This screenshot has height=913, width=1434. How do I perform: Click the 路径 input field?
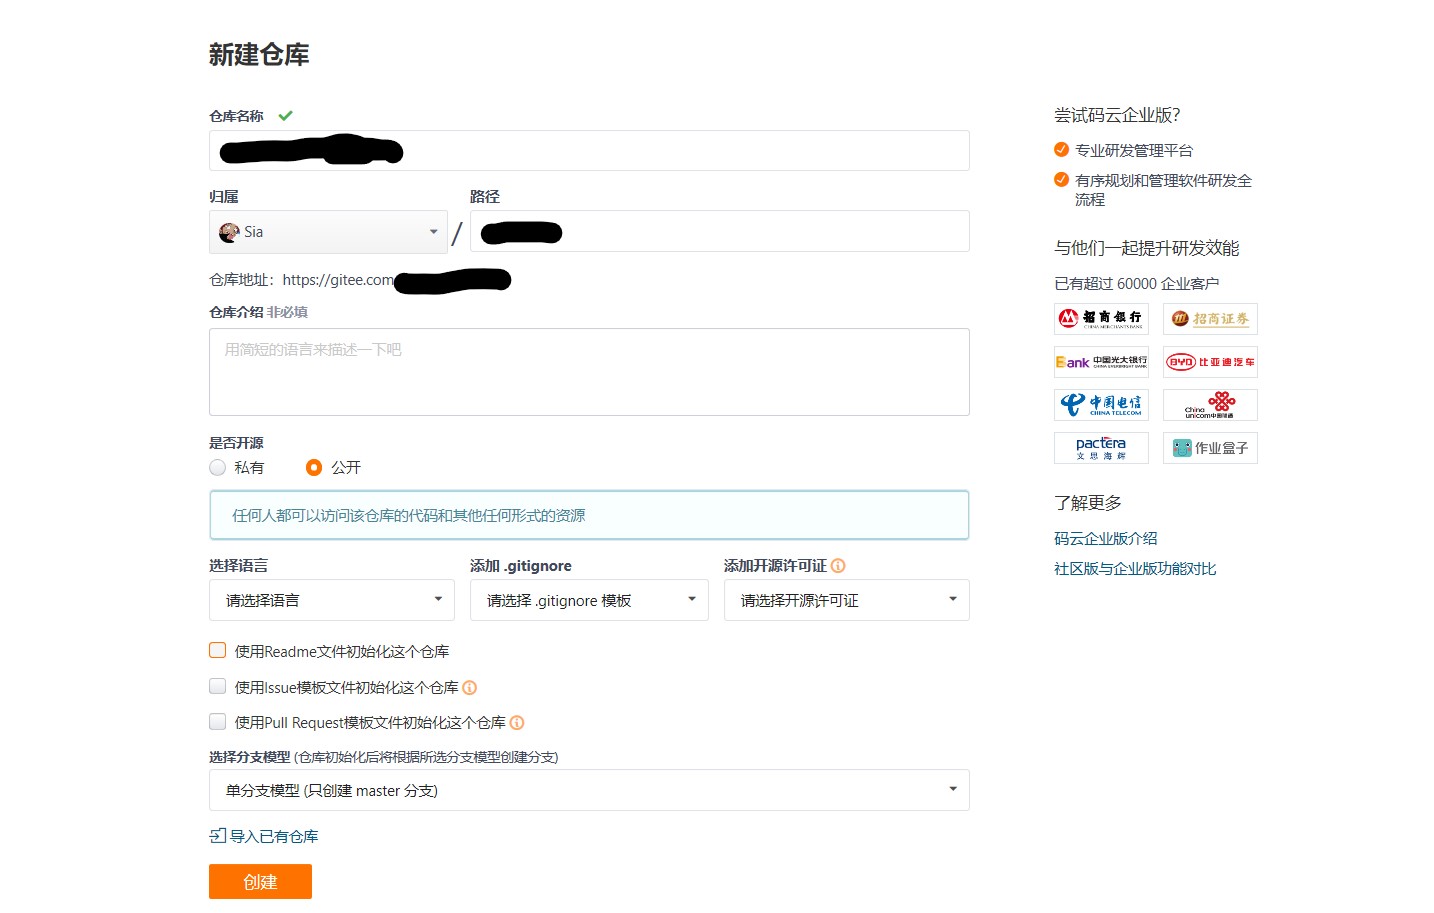click(x=720, y=231)
